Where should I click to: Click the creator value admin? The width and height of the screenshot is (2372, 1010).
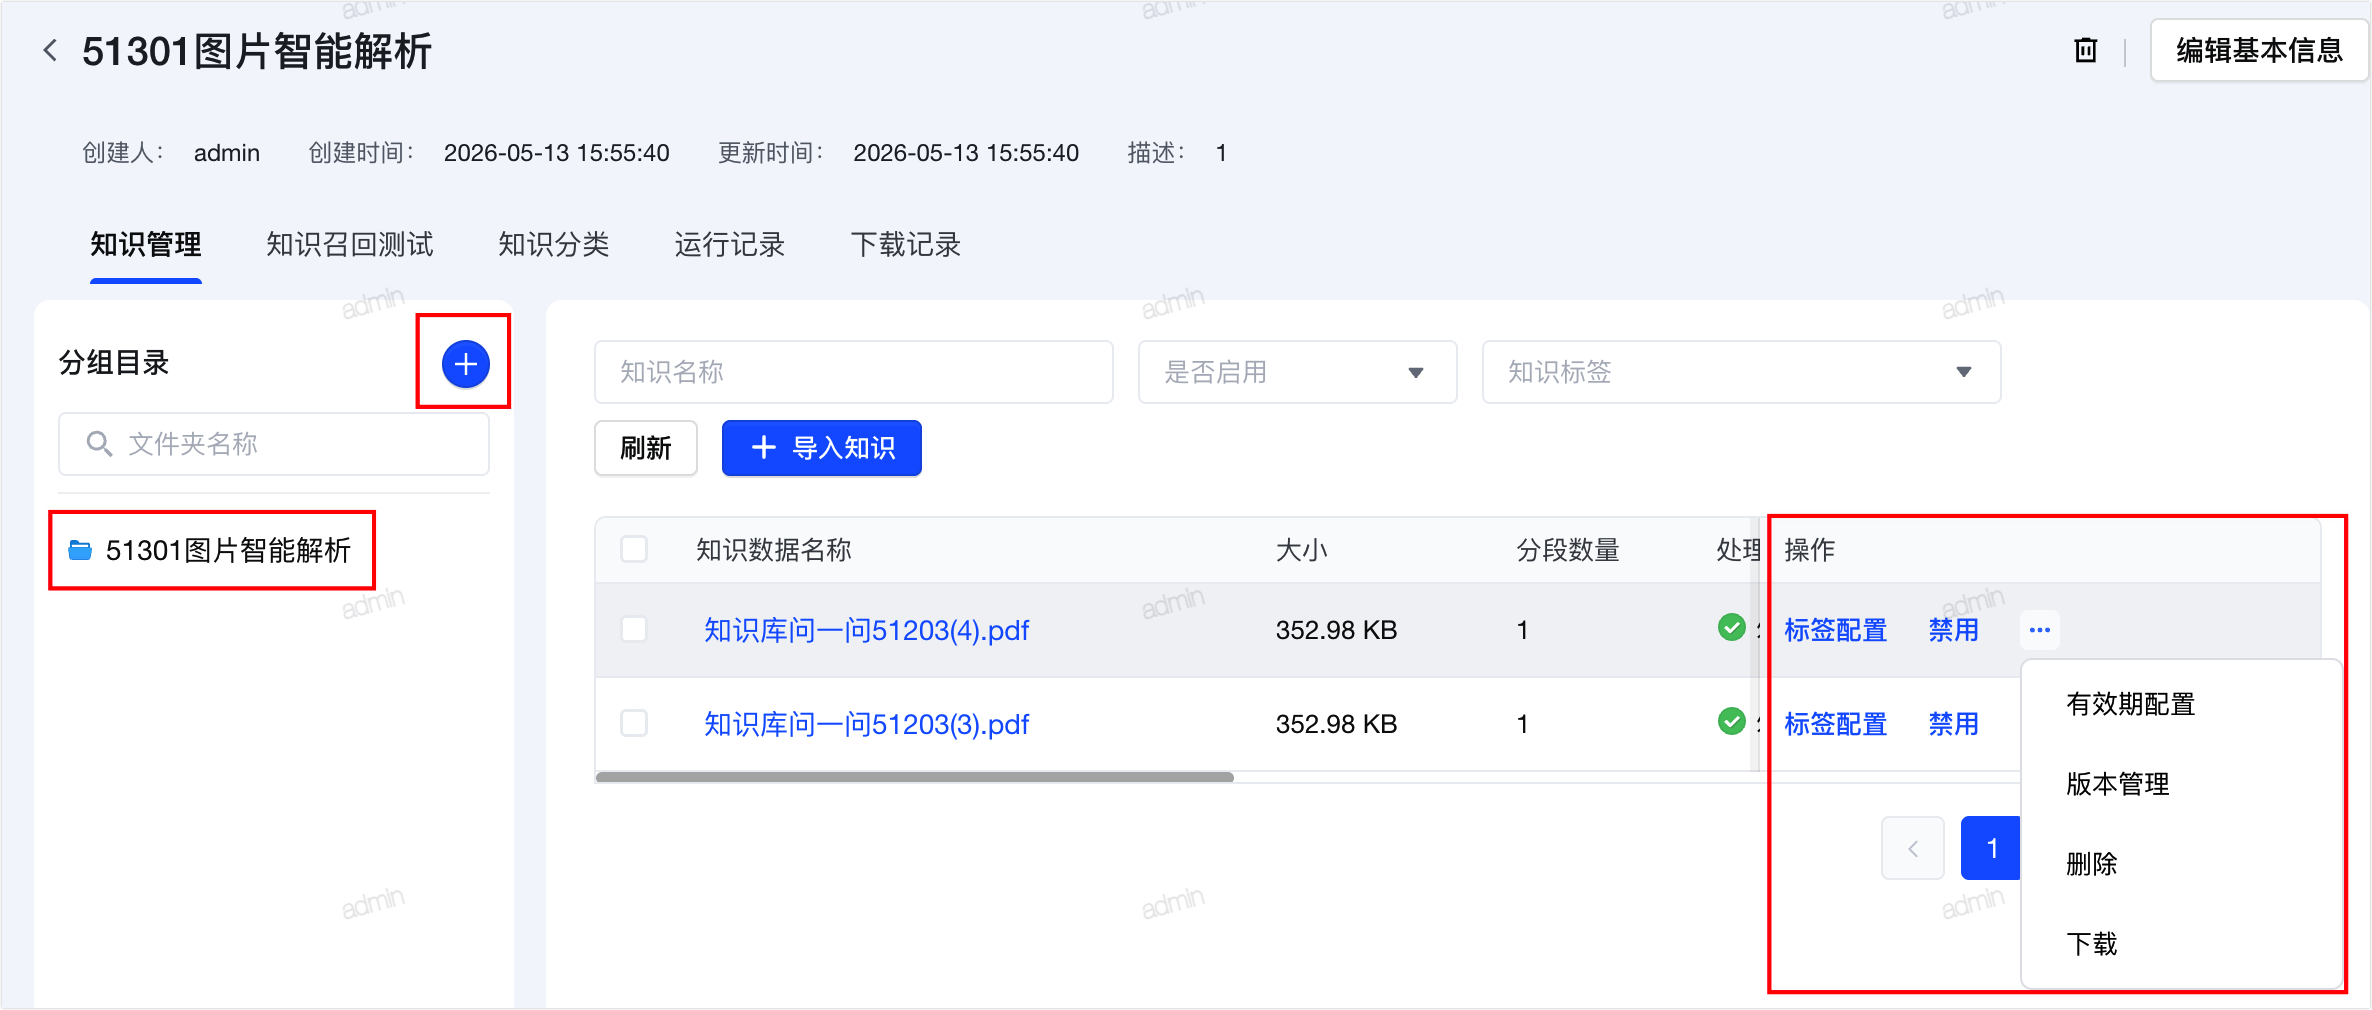pyautogui.click(x=227, y=153)
